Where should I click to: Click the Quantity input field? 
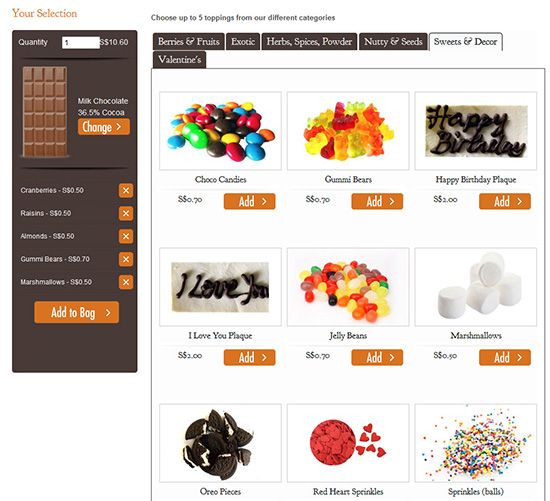point(81,42)
